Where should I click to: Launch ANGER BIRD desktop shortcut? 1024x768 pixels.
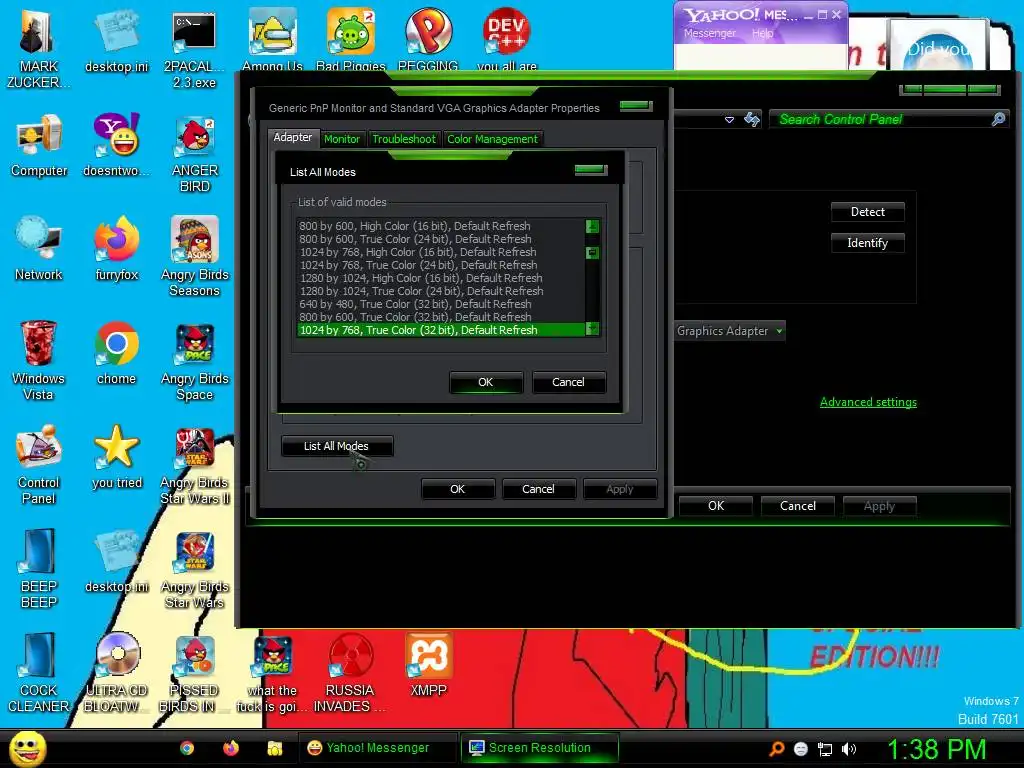click(x=195, y=154)
